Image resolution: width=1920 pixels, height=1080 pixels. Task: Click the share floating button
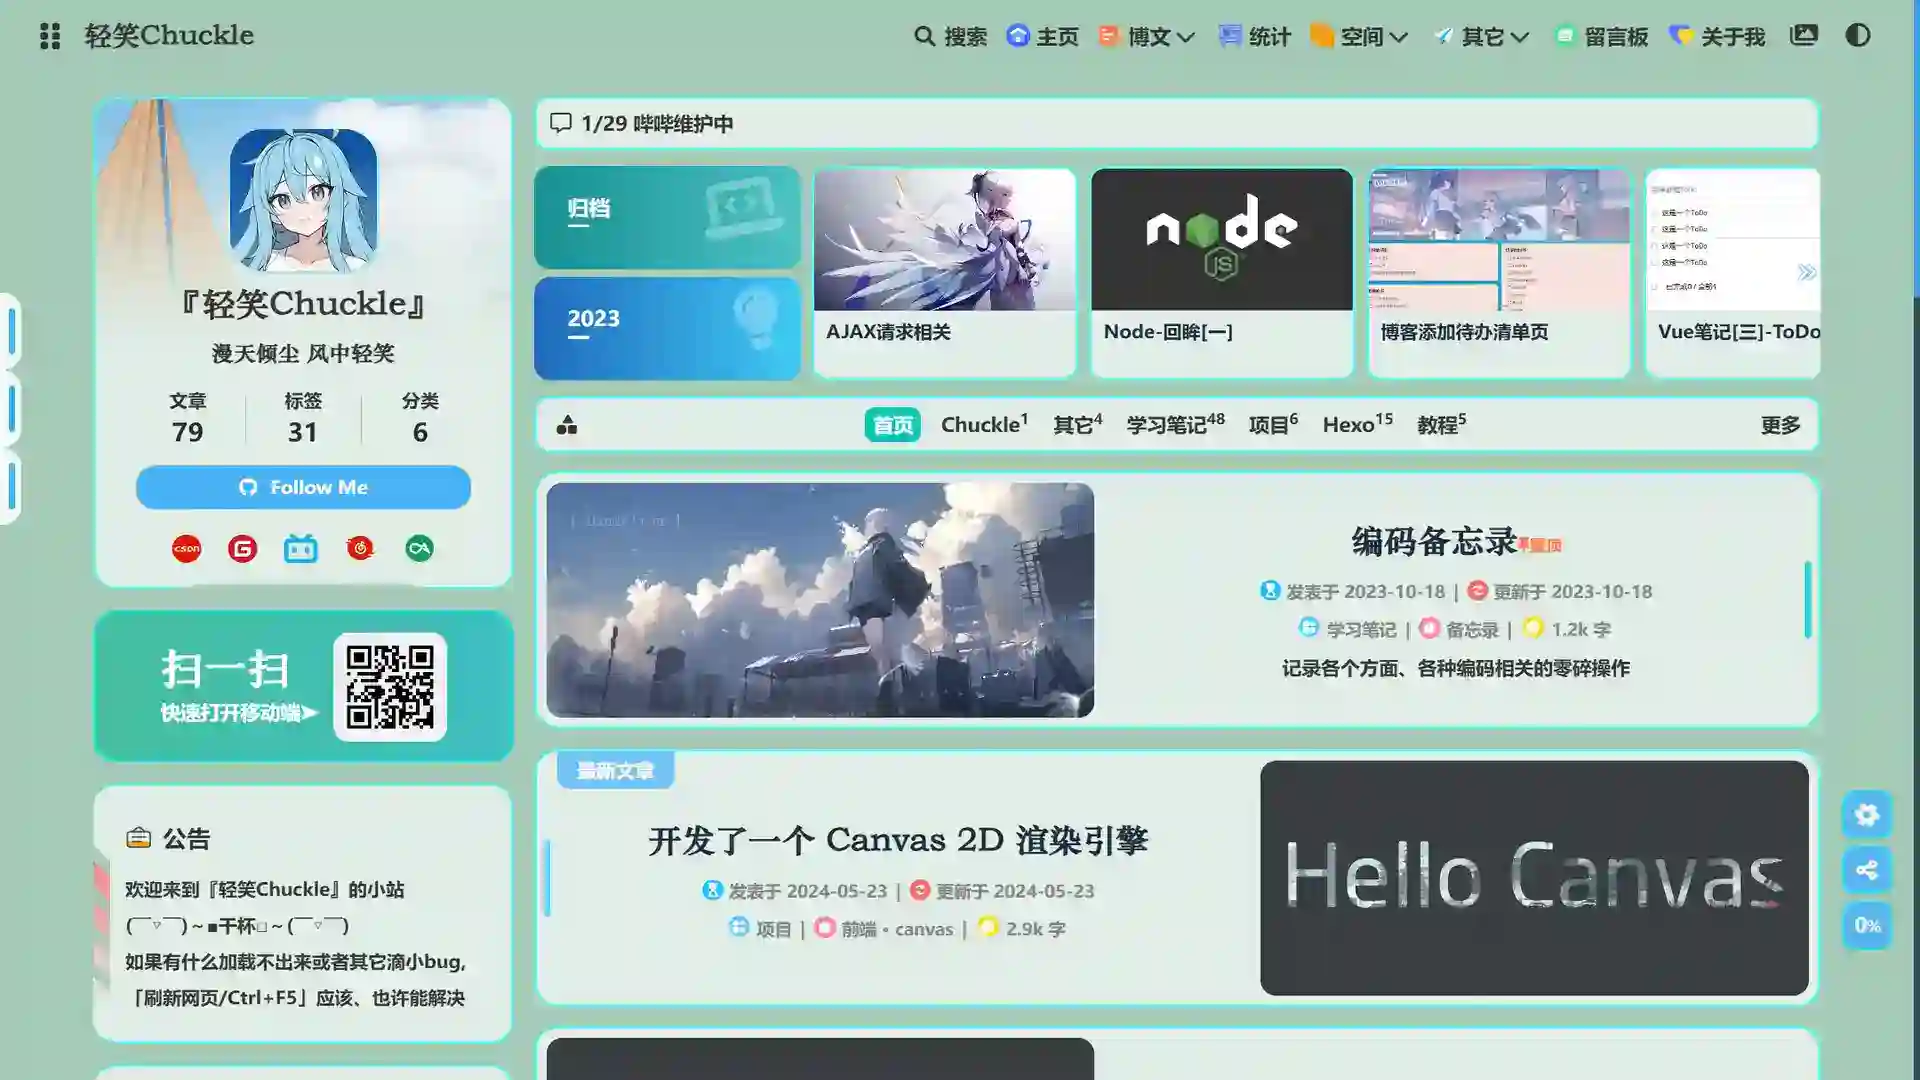click(1866, 870)
